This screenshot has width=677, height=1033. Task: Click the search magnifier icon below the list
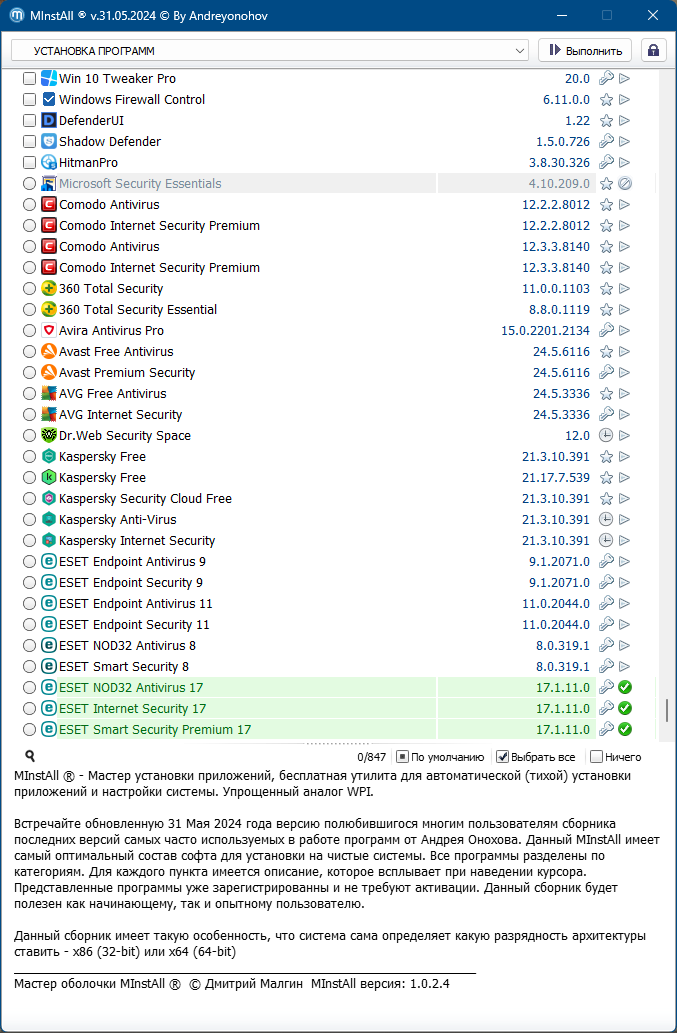tap(30, 757)
